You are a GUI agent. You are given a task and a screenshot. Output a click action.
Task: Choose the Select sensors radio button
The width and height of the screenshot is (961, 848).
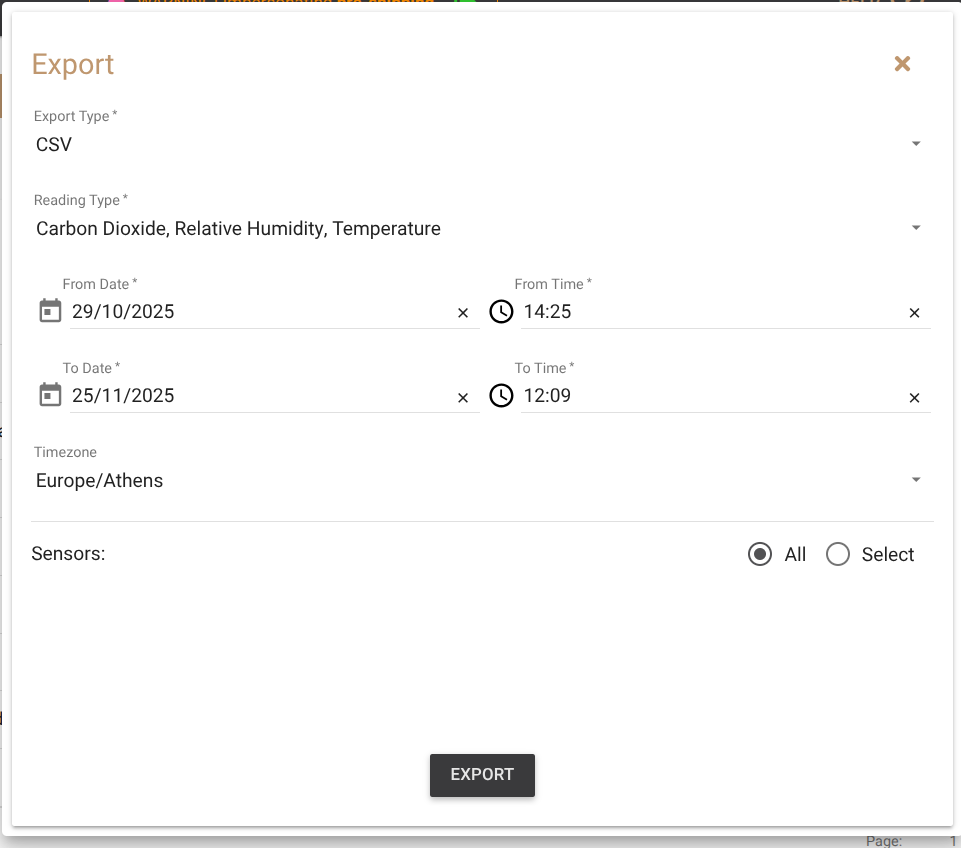838,554
